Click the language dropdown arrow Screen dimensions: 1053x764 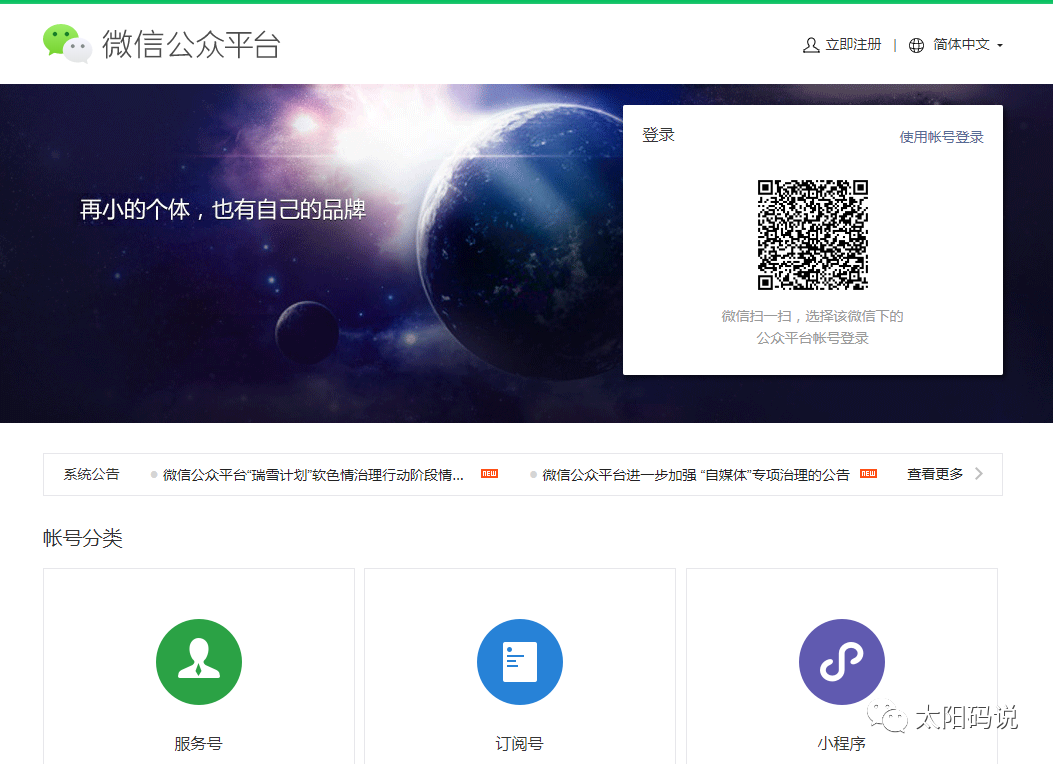1000,46
